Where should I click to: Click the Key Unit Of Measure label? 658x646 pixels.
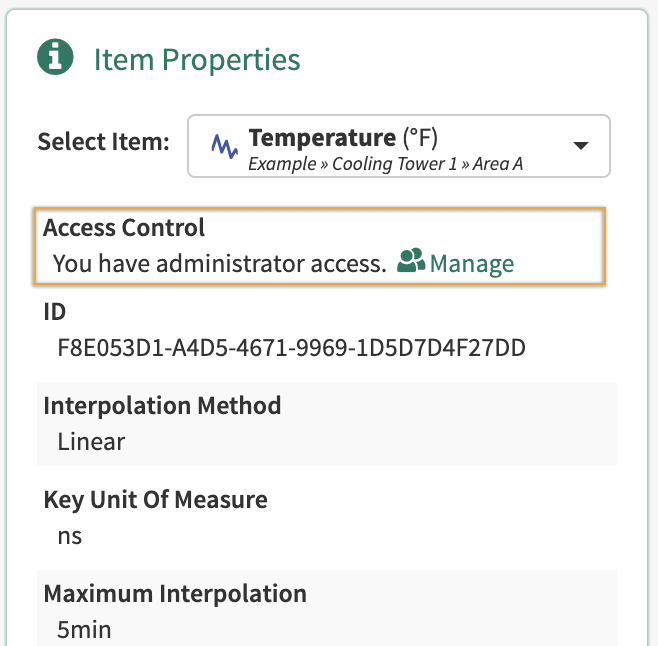click(x=155, y=499)
